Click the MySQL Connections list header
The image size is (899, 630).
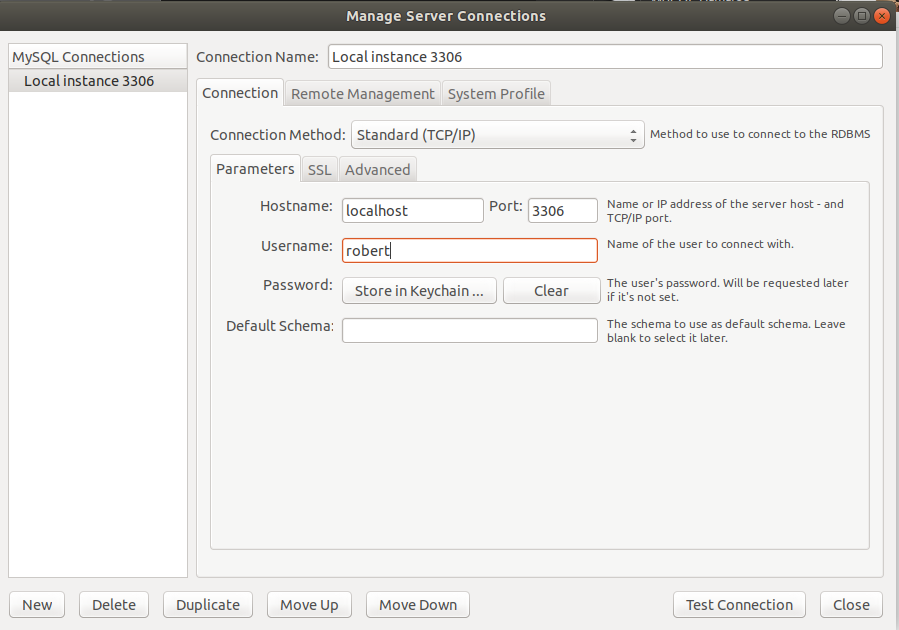click(98, 57)
